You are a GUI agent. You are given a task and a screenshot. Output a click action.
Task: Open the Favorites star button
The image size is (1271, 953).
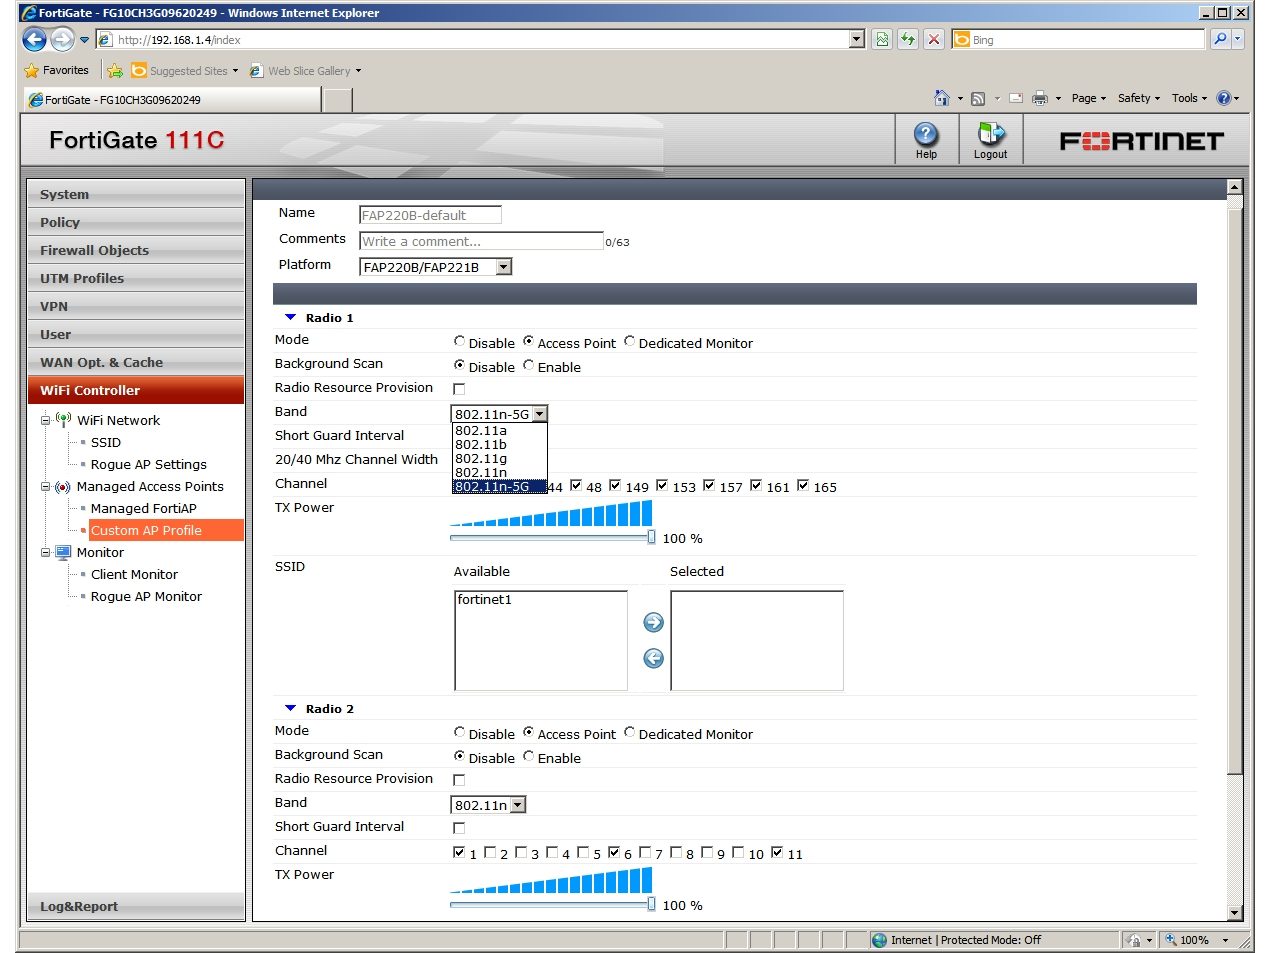tap(57, 70)
